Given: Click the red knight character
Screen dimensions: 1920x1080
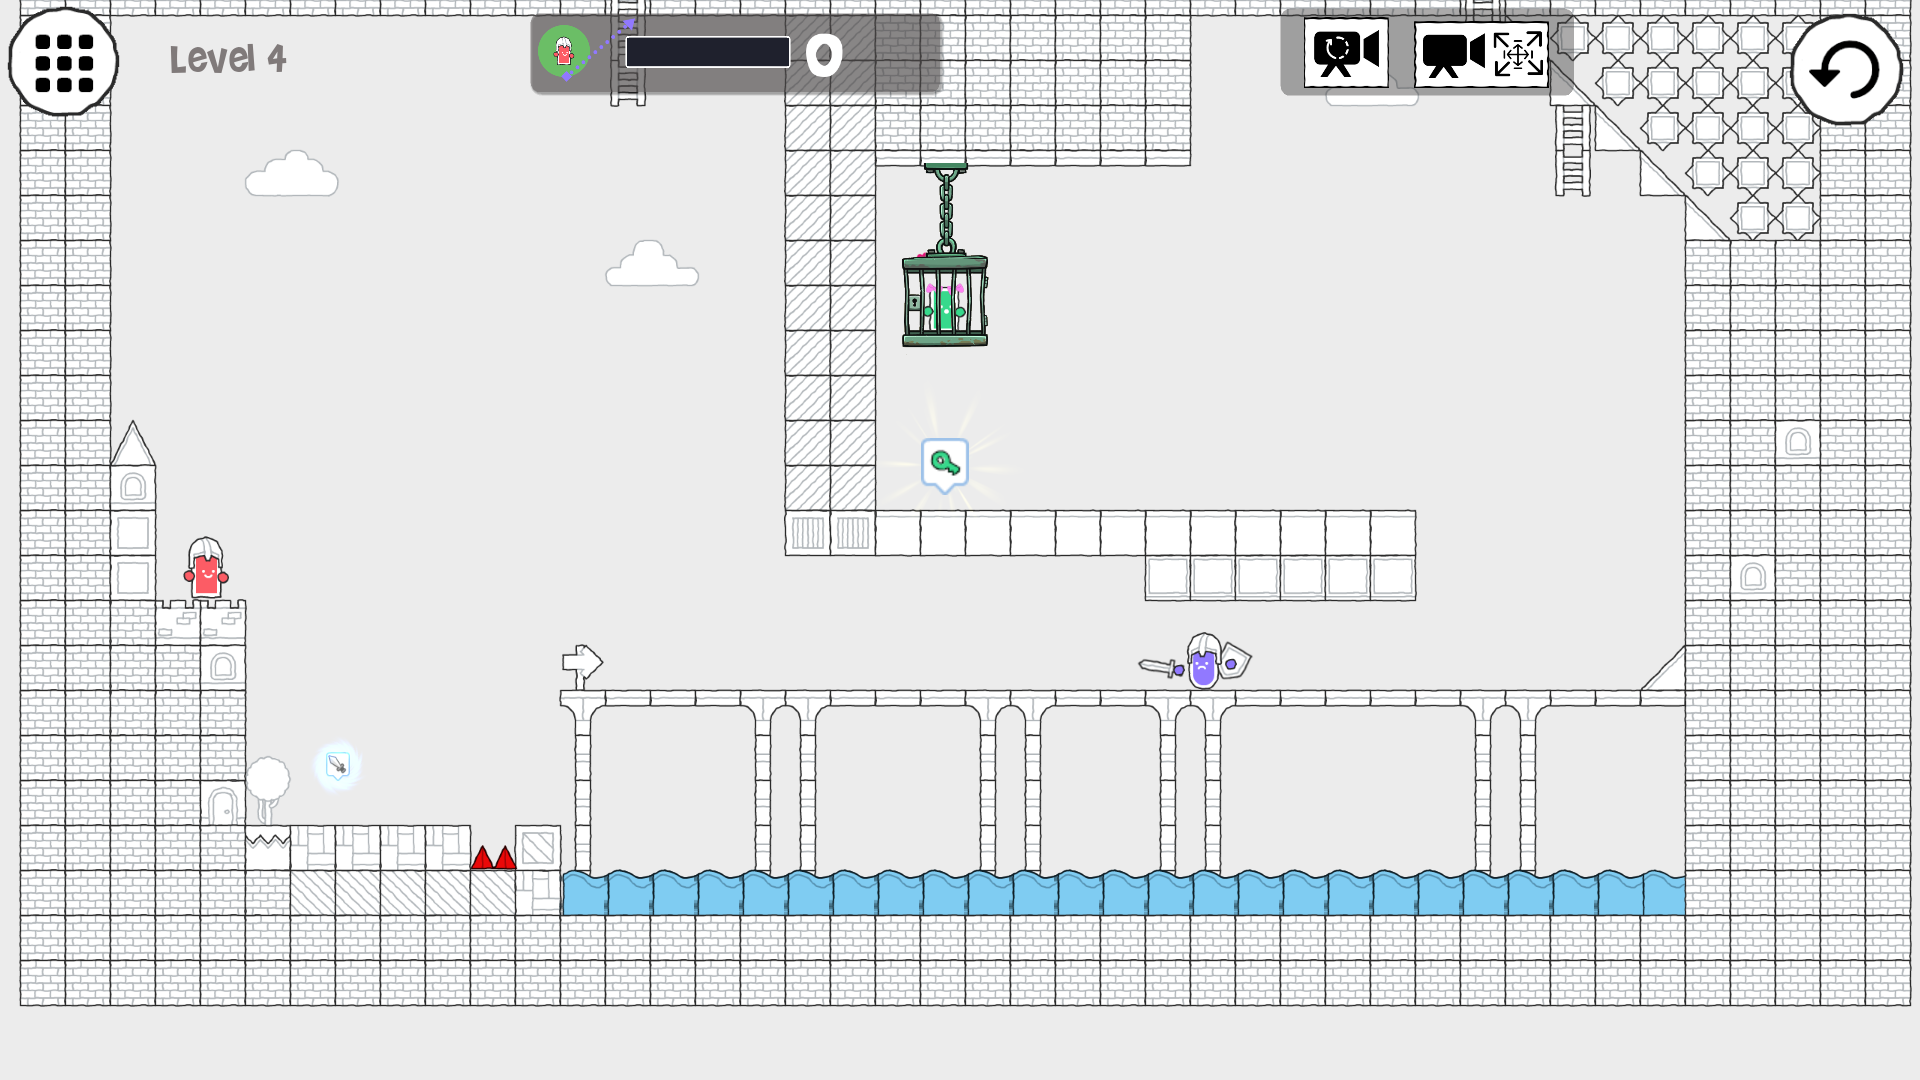Looking at the screenshot, I should (x=206, y=568).
